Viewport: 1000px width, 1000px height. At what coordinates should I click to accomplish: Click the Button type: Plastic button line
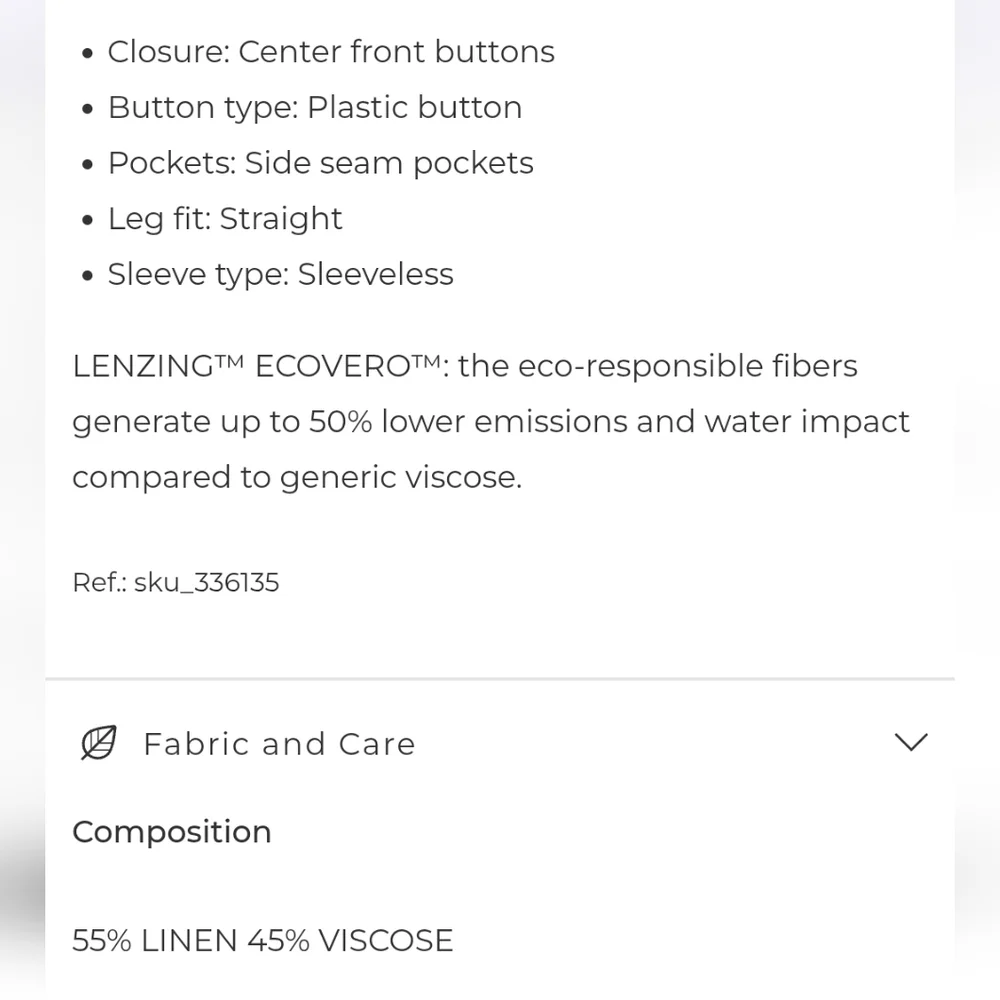pos(315,108)
